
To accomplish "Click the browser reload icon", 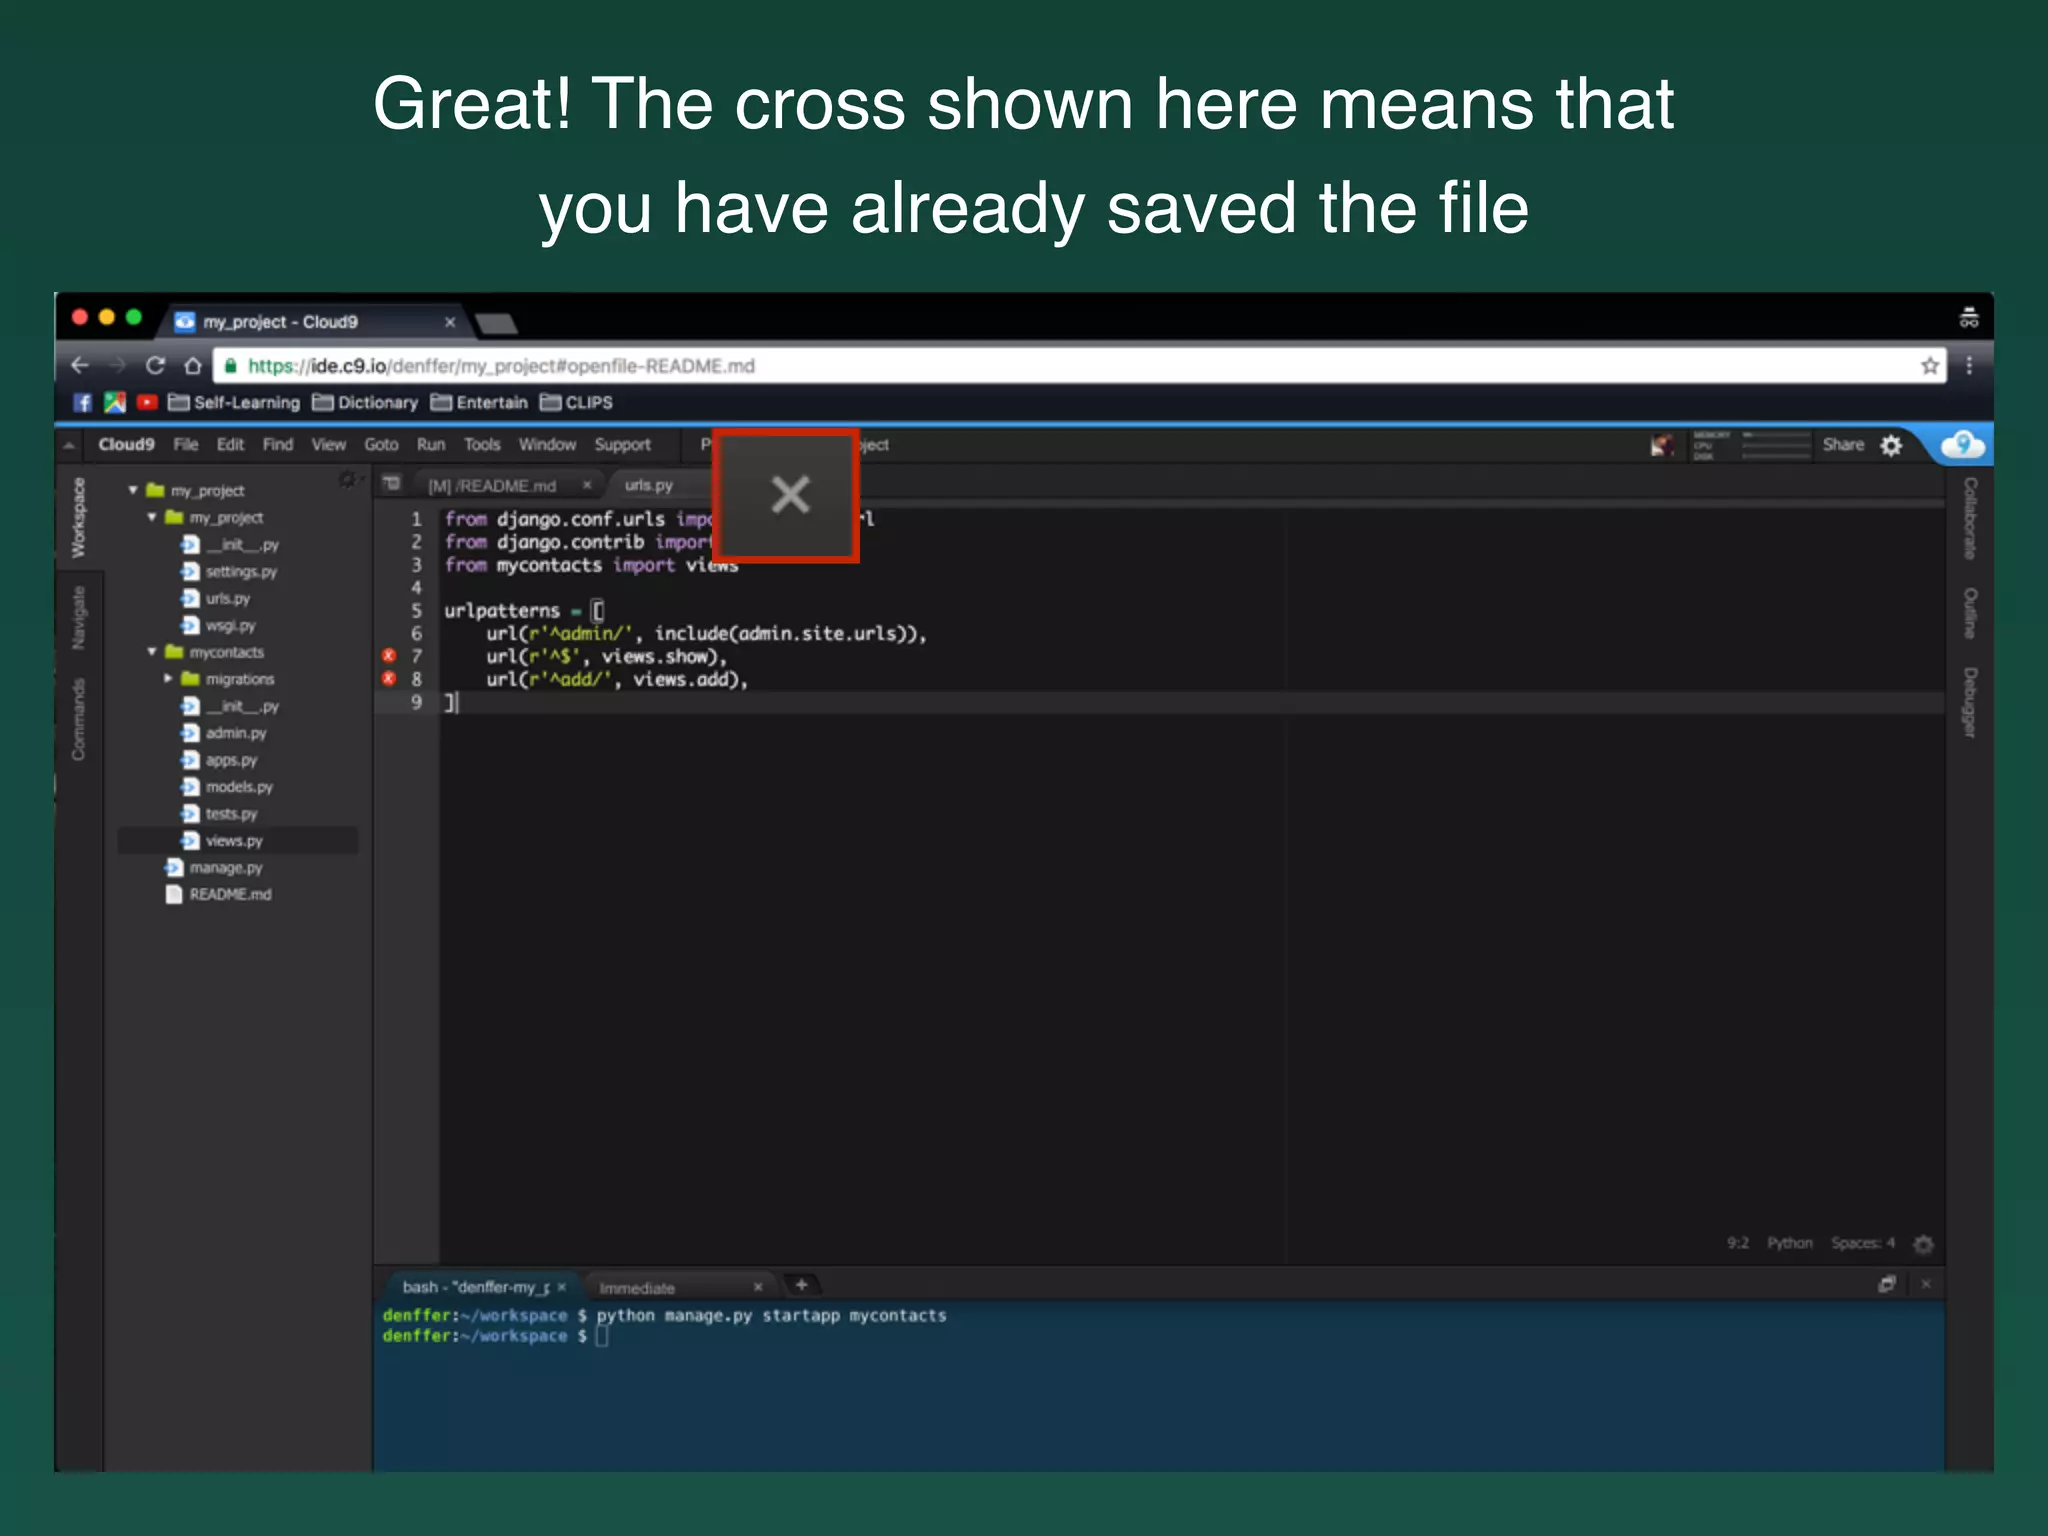I will click(155, 366).
